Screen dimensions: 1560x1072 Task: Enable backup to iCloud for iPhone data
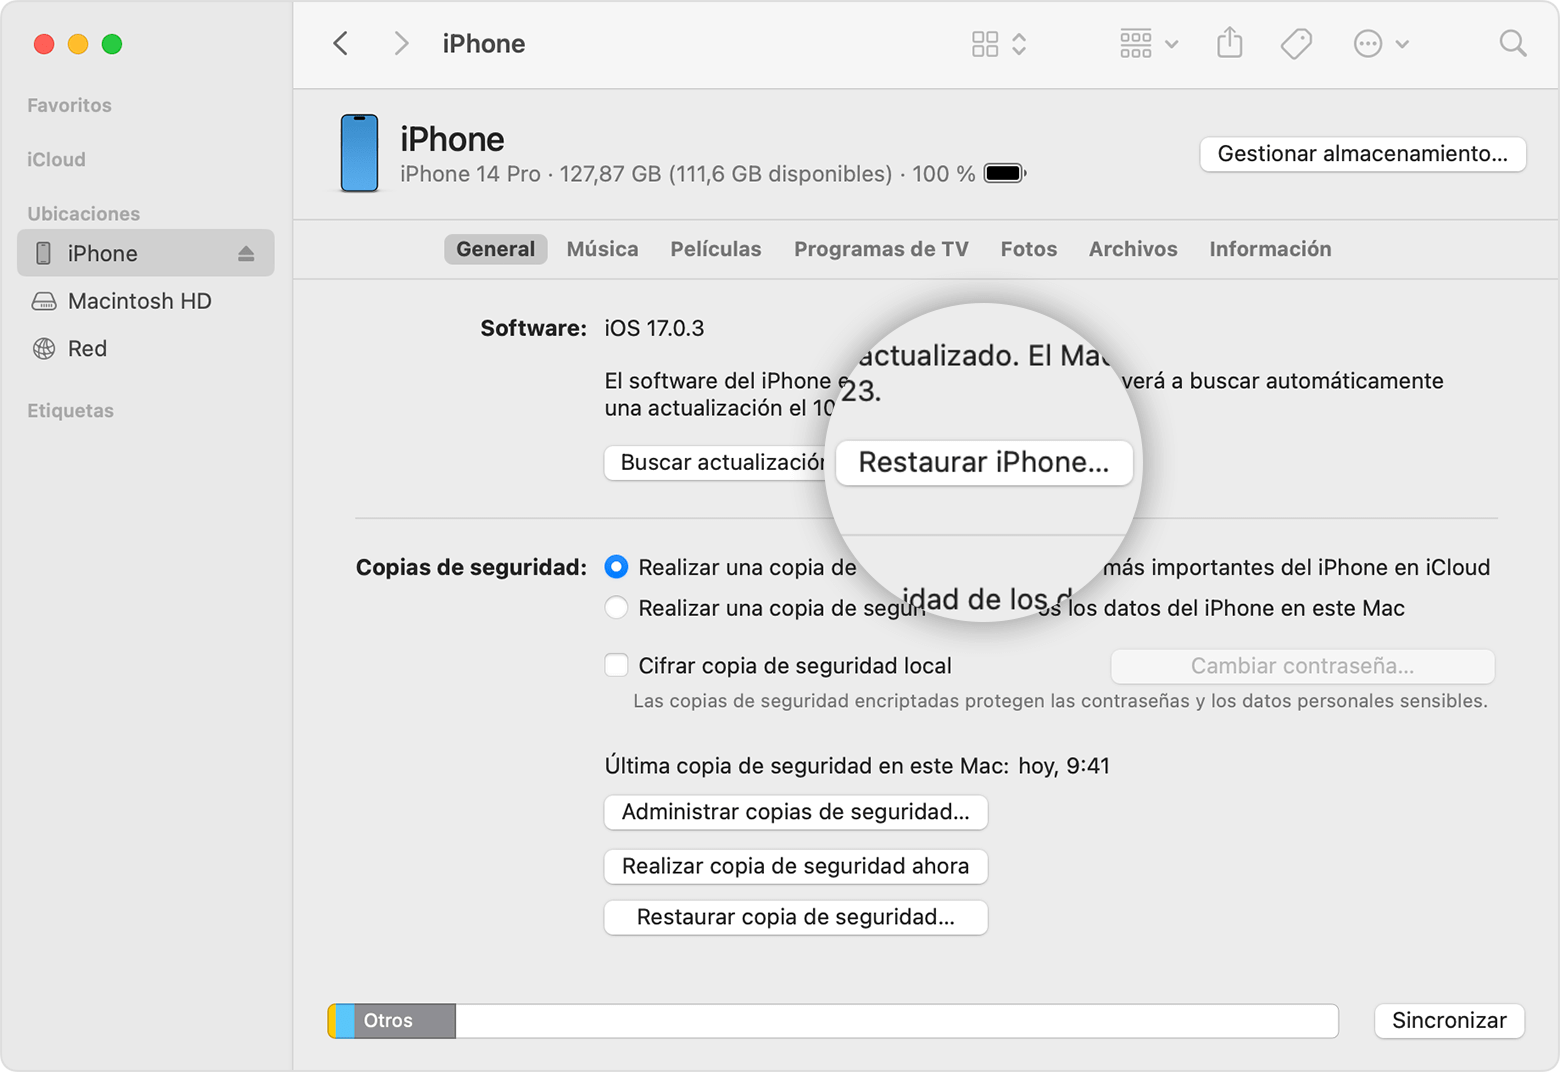pyautogui.click(x=617, y=566)
